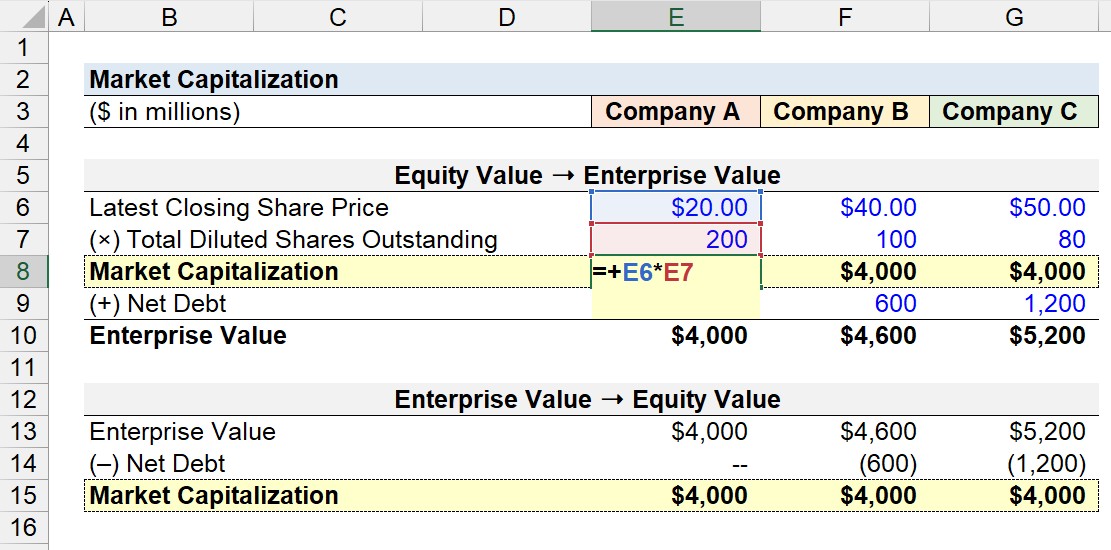Click the cell with formula =+E6*E7

675,271
